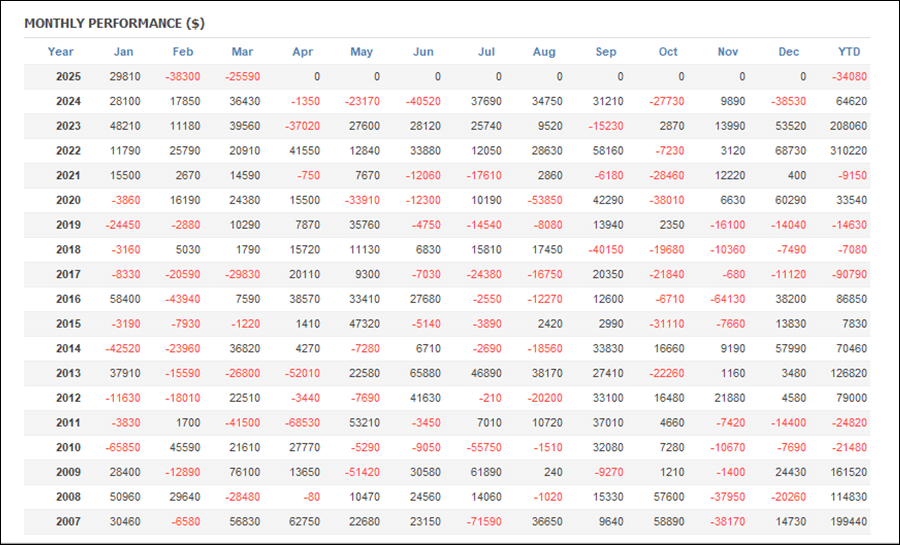The width and height of the screenshot is (900, 545).
Task: Click May 2019 value 35760
Action: click(x=364, y=225)
